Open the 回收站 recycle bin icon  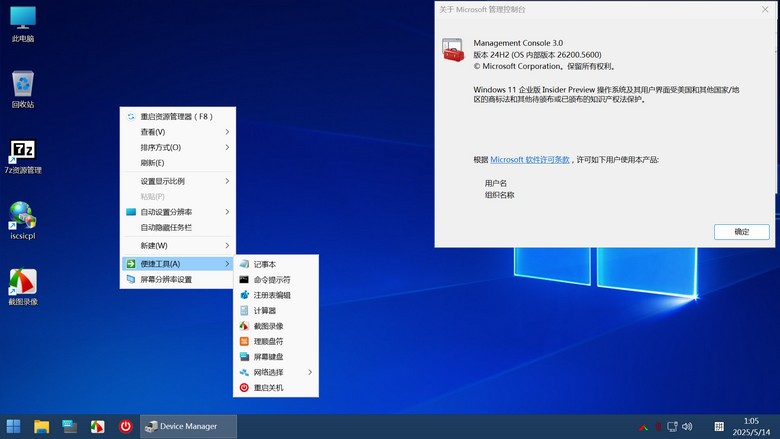[23, 89]
